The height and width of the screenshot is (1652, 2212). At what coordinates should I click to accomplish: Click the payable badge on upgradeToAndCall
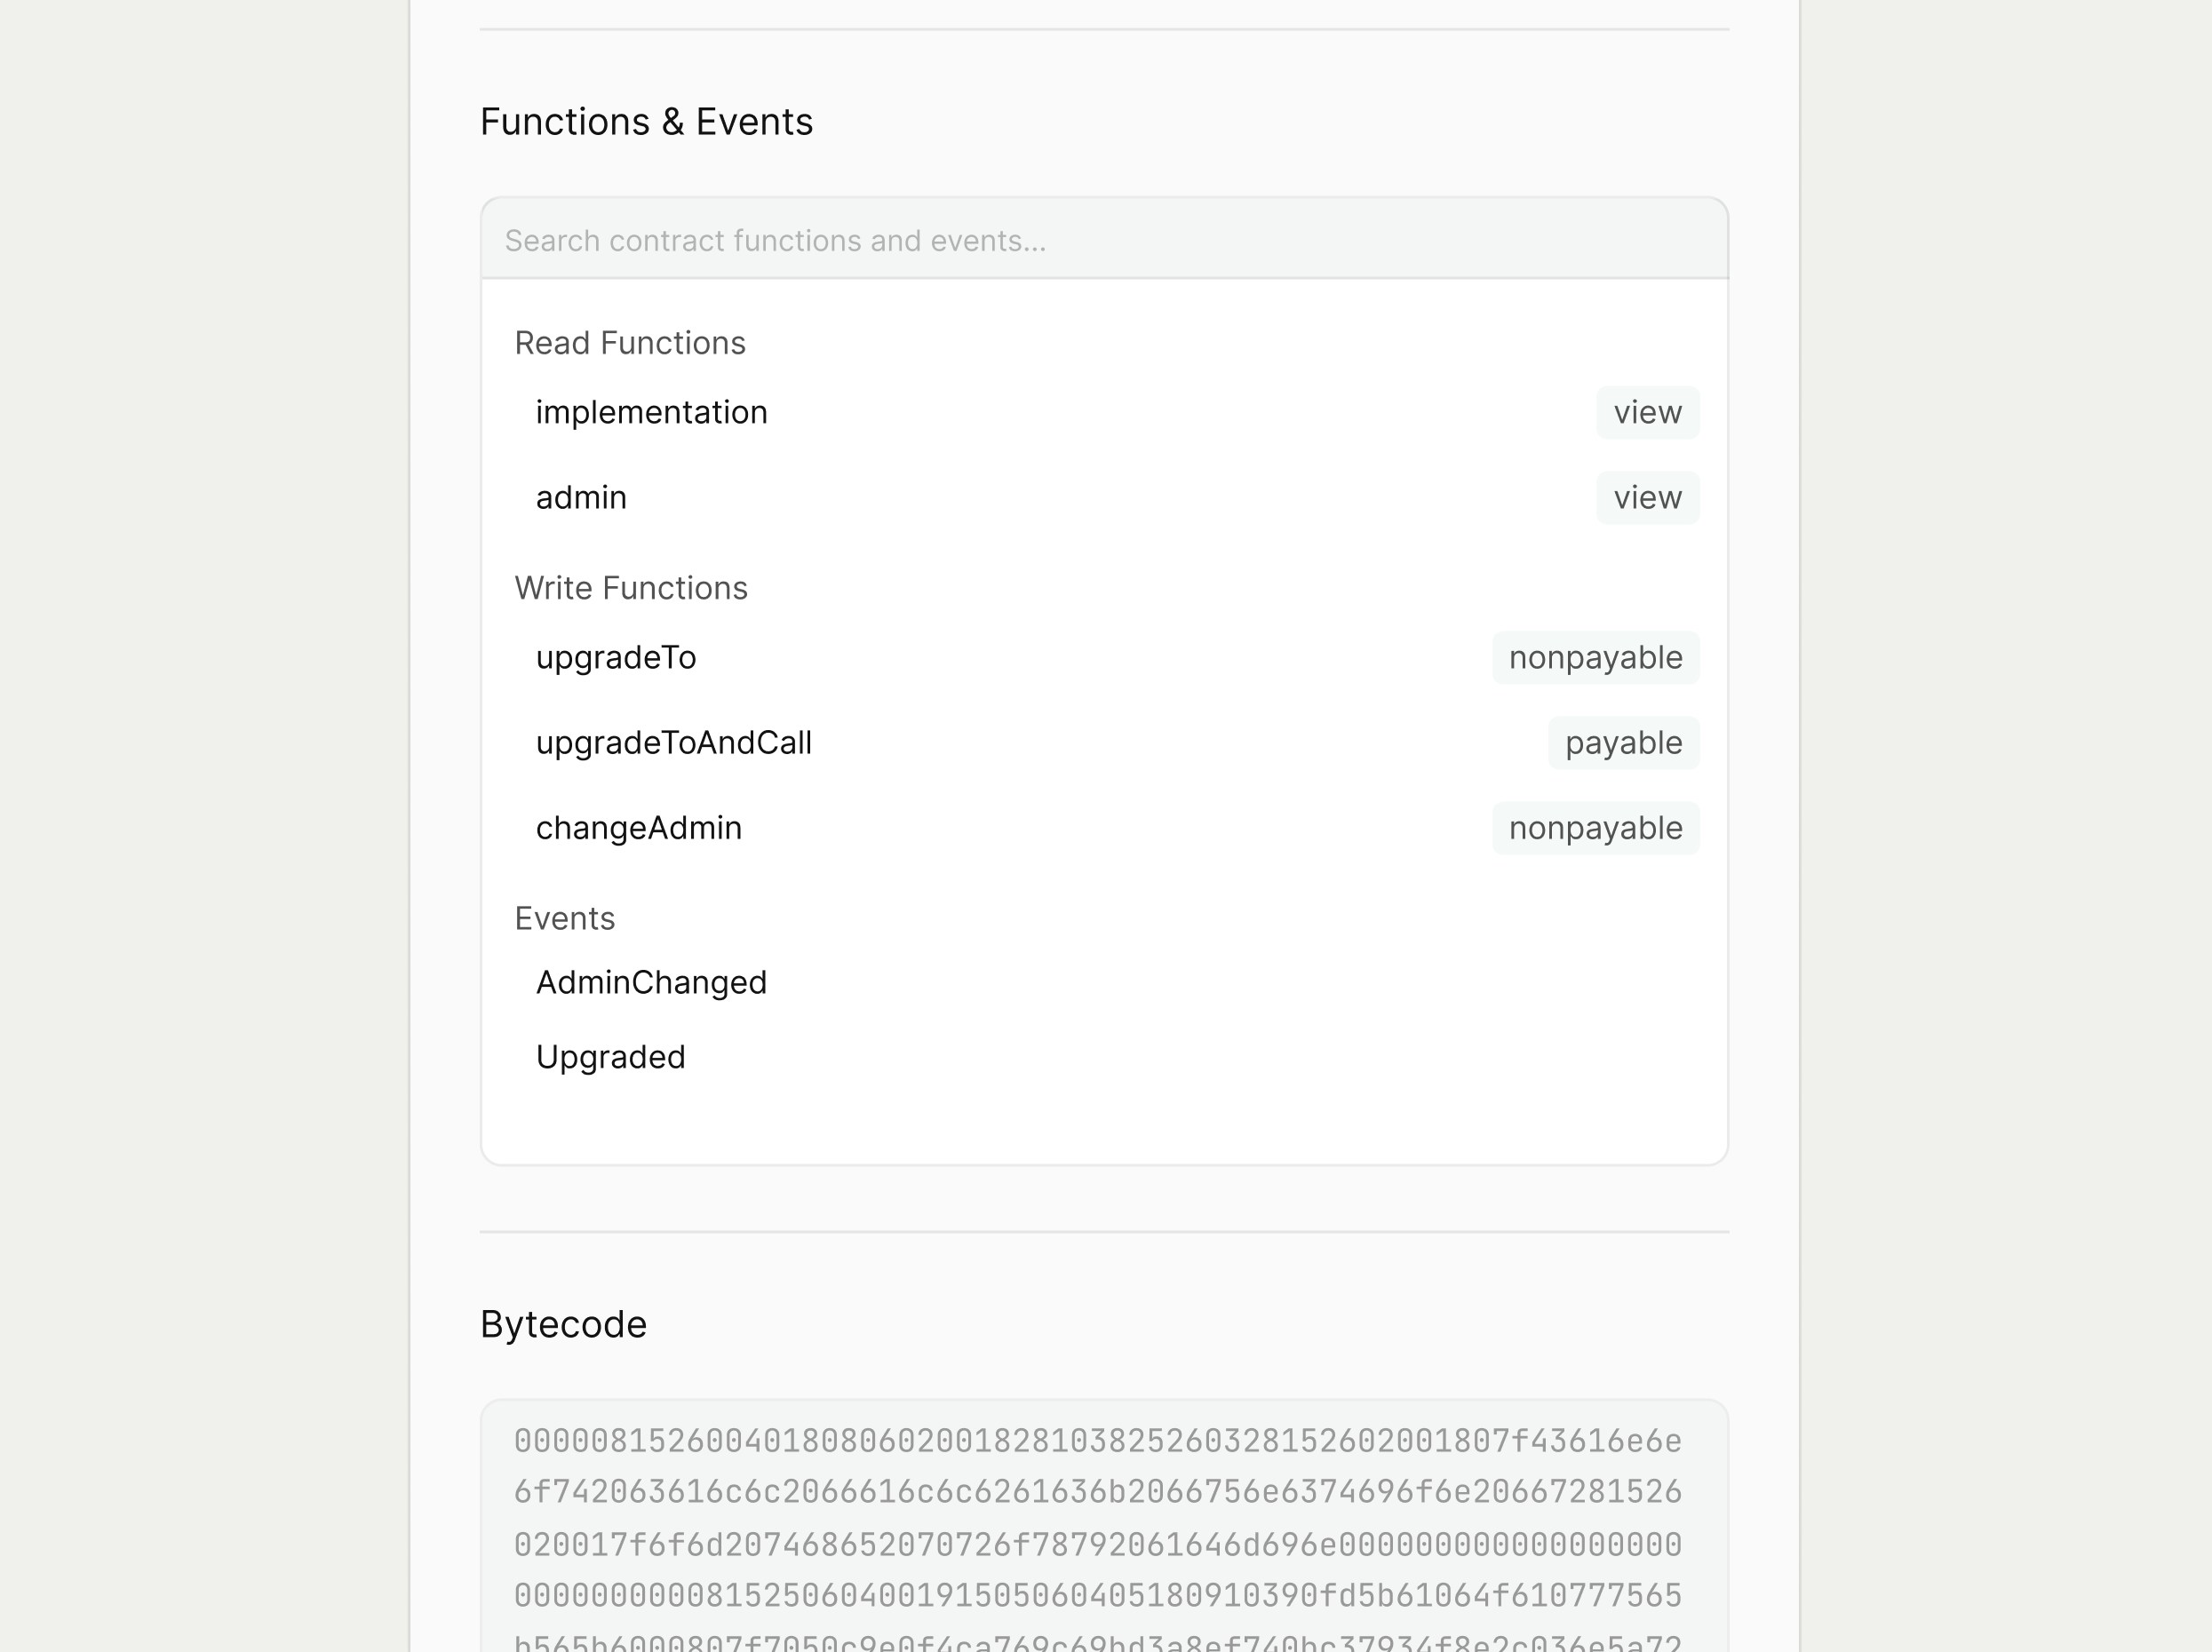(1622, 742)
